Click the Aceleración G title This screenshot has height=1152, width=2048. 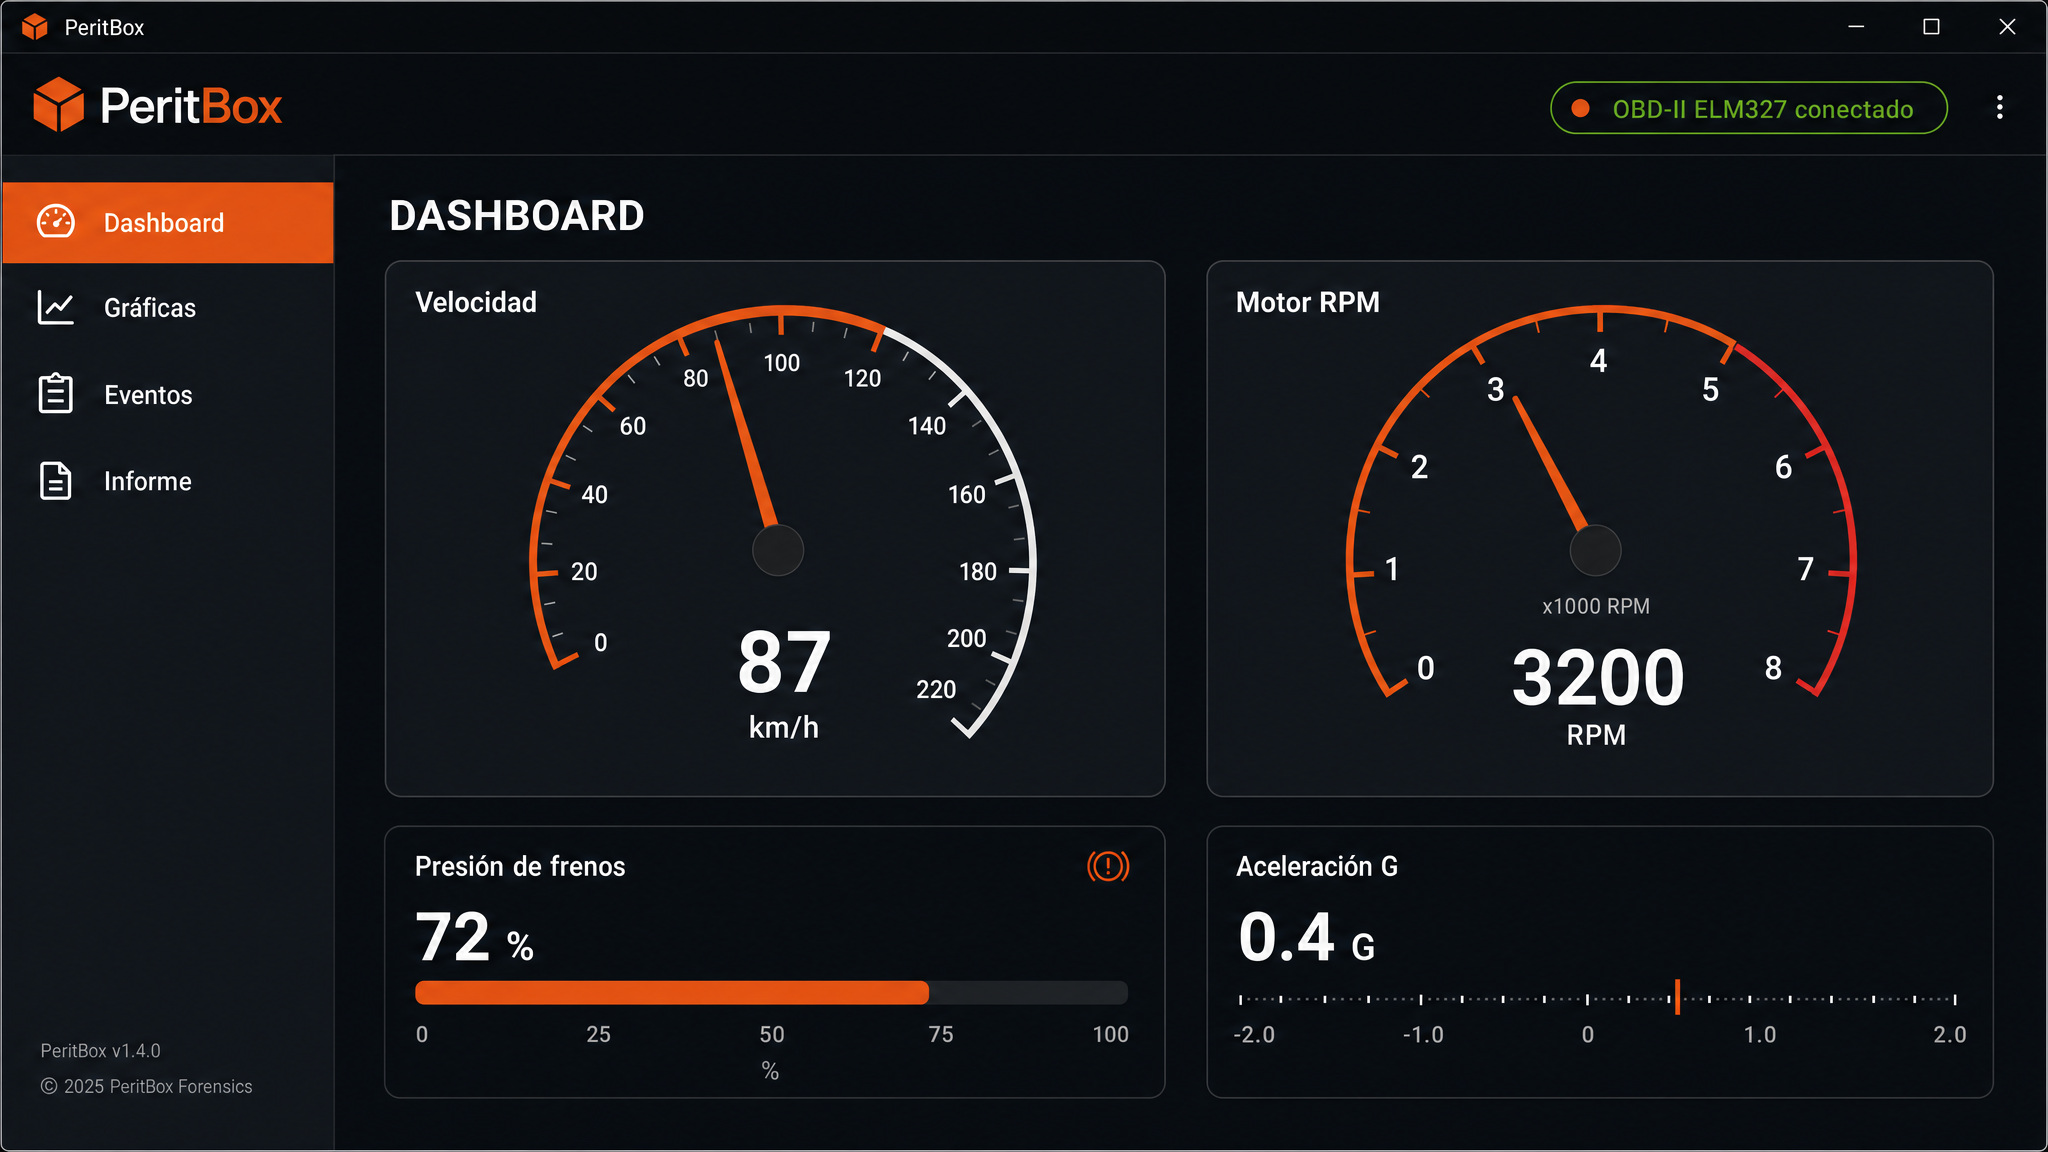[x=1317, y=866]
